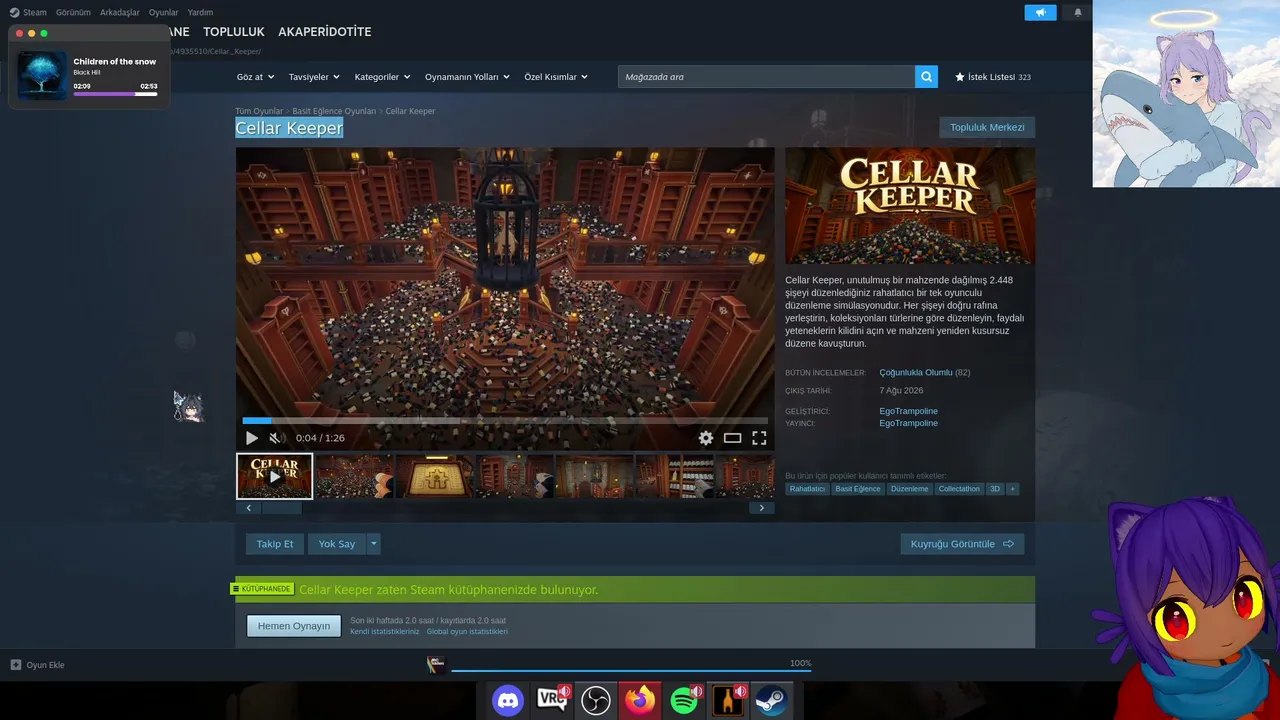
Task: Unmute the trailer audio
Action: point(275,438)
